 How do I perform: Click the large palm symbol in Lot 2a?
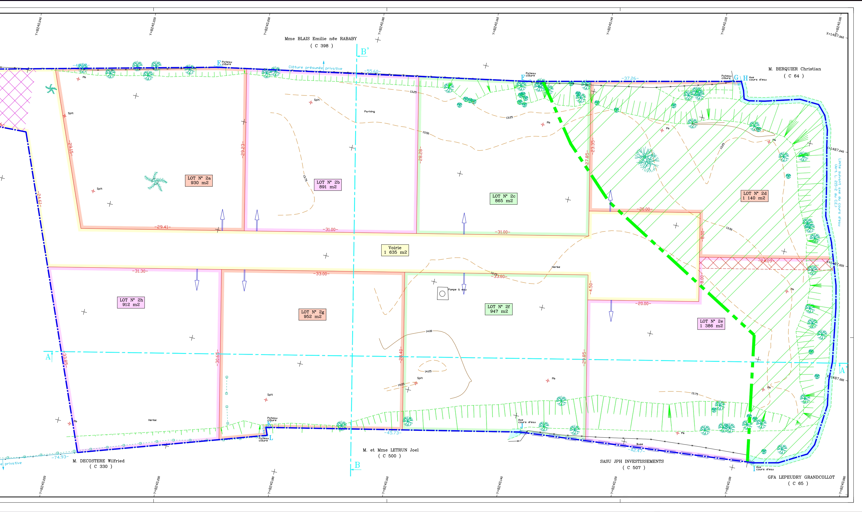156,181
